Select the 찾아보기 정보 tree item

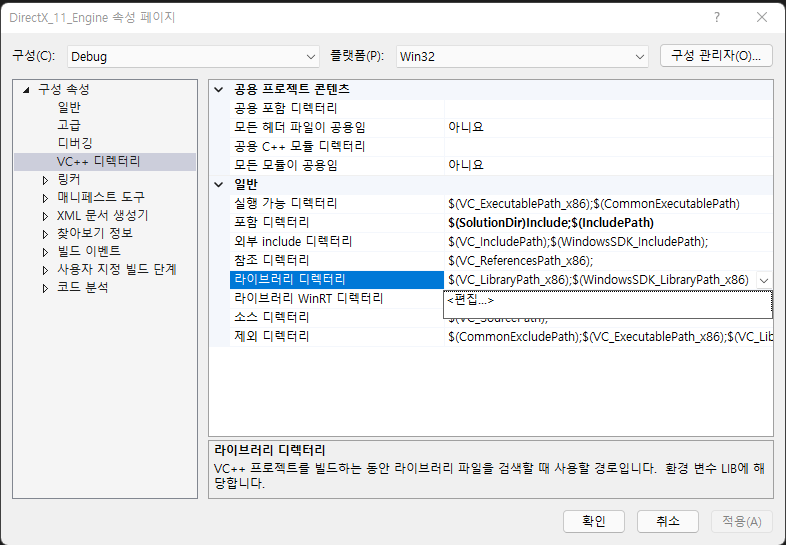click(x=95, y=234)
